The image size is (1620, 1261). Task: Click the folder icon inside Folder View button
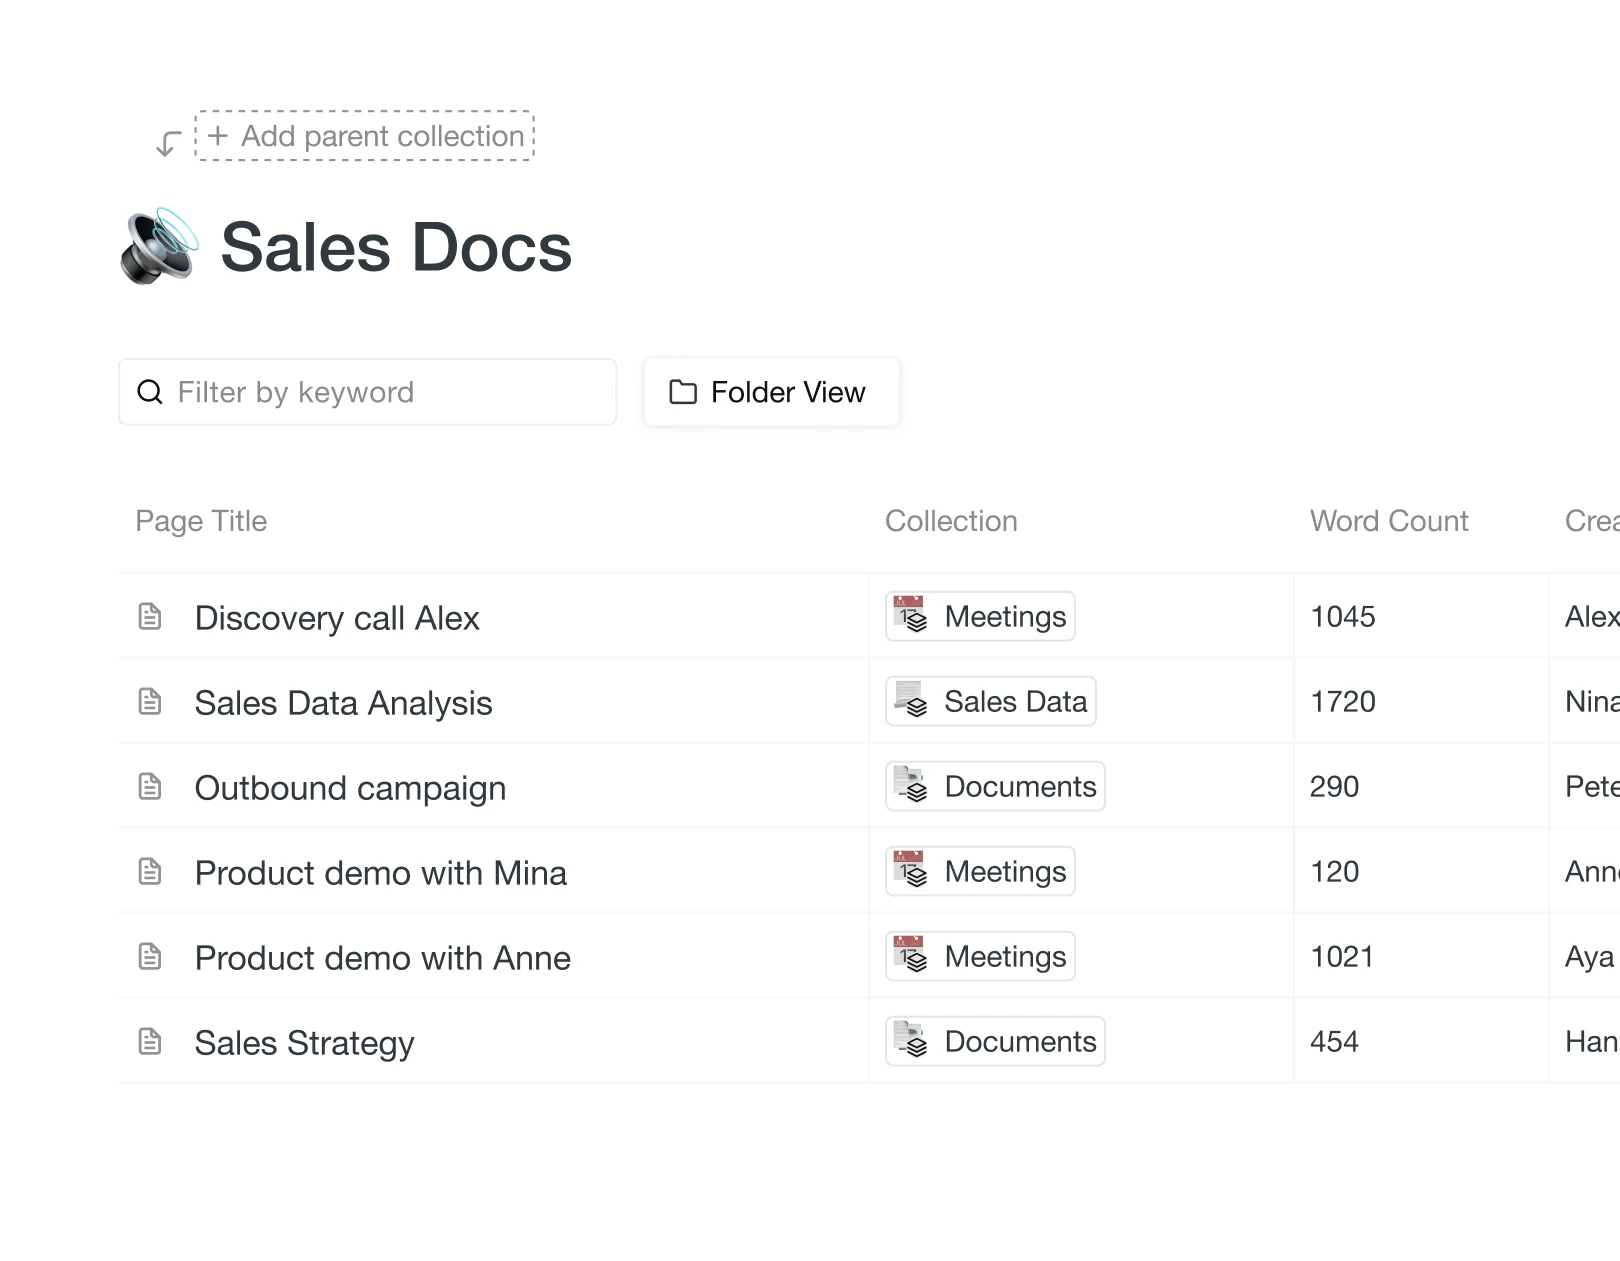682,392
